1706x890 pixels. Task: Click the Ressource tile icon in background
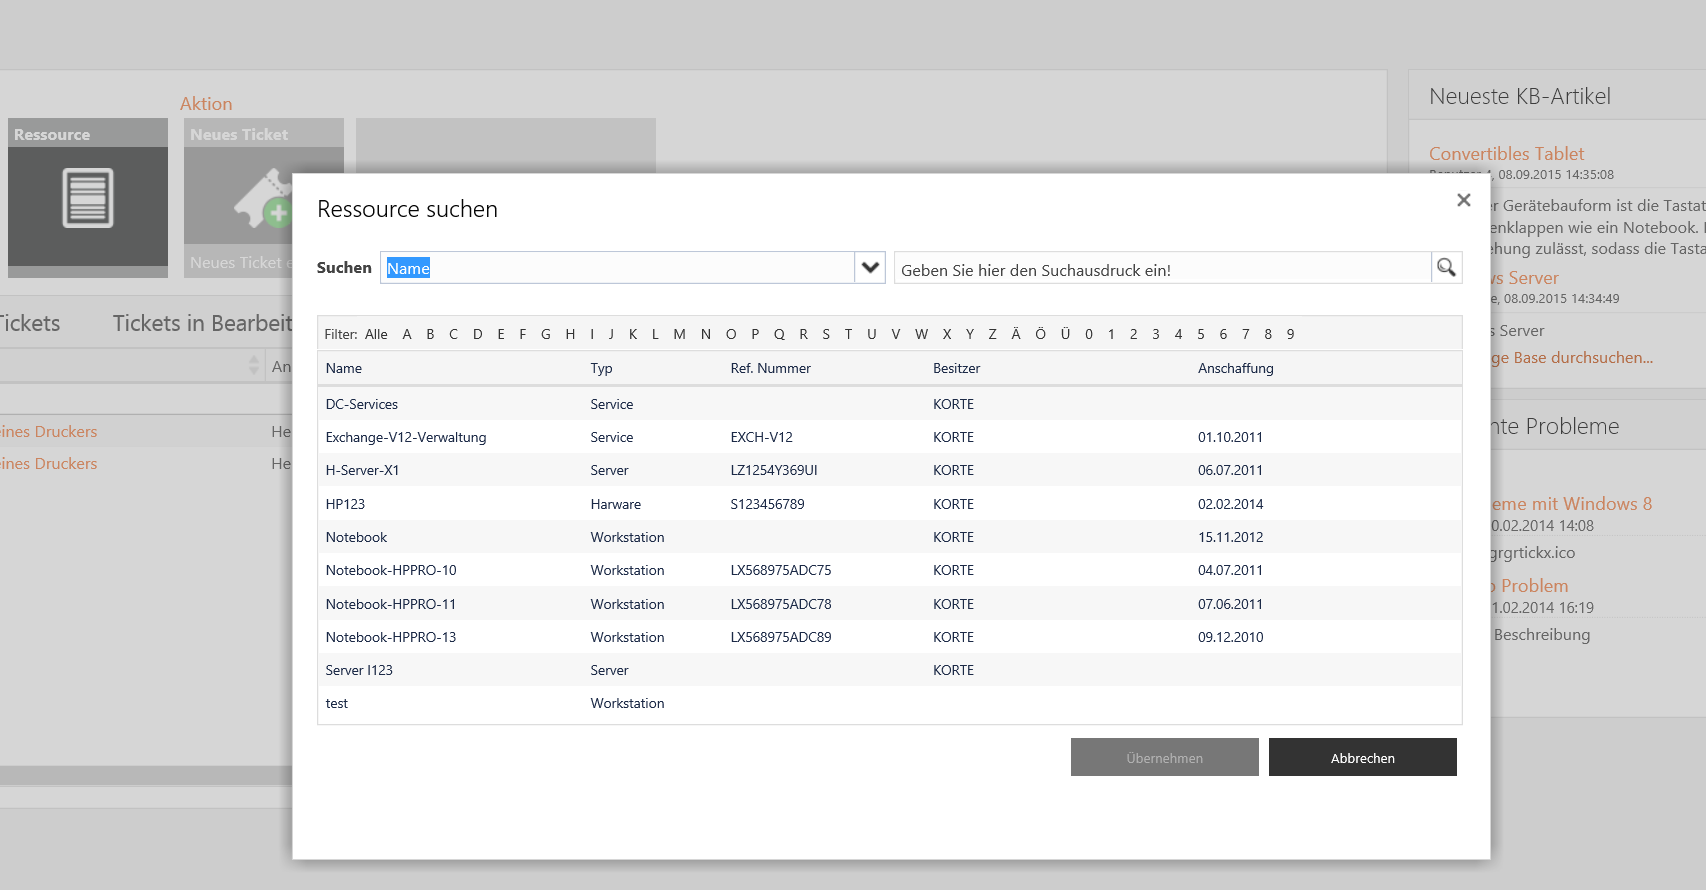point(88,198)
